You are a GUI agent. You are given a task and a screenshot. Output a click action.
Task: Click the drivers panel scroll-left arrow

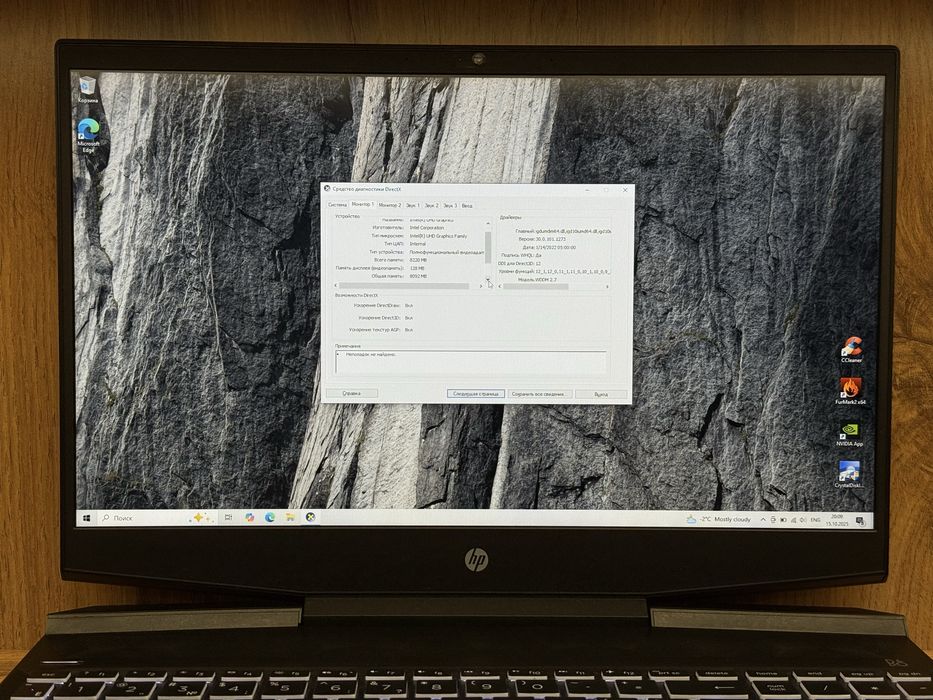[499, 287]
